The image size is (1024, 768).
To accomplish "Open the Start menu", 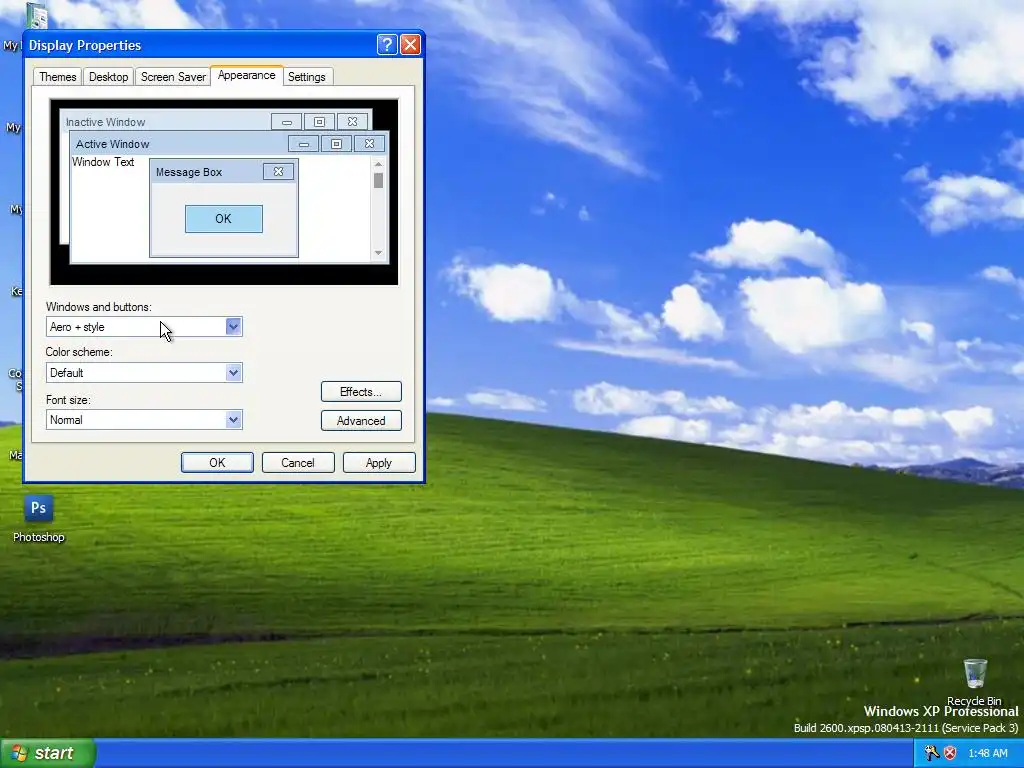I will click(x=47, y=754).
